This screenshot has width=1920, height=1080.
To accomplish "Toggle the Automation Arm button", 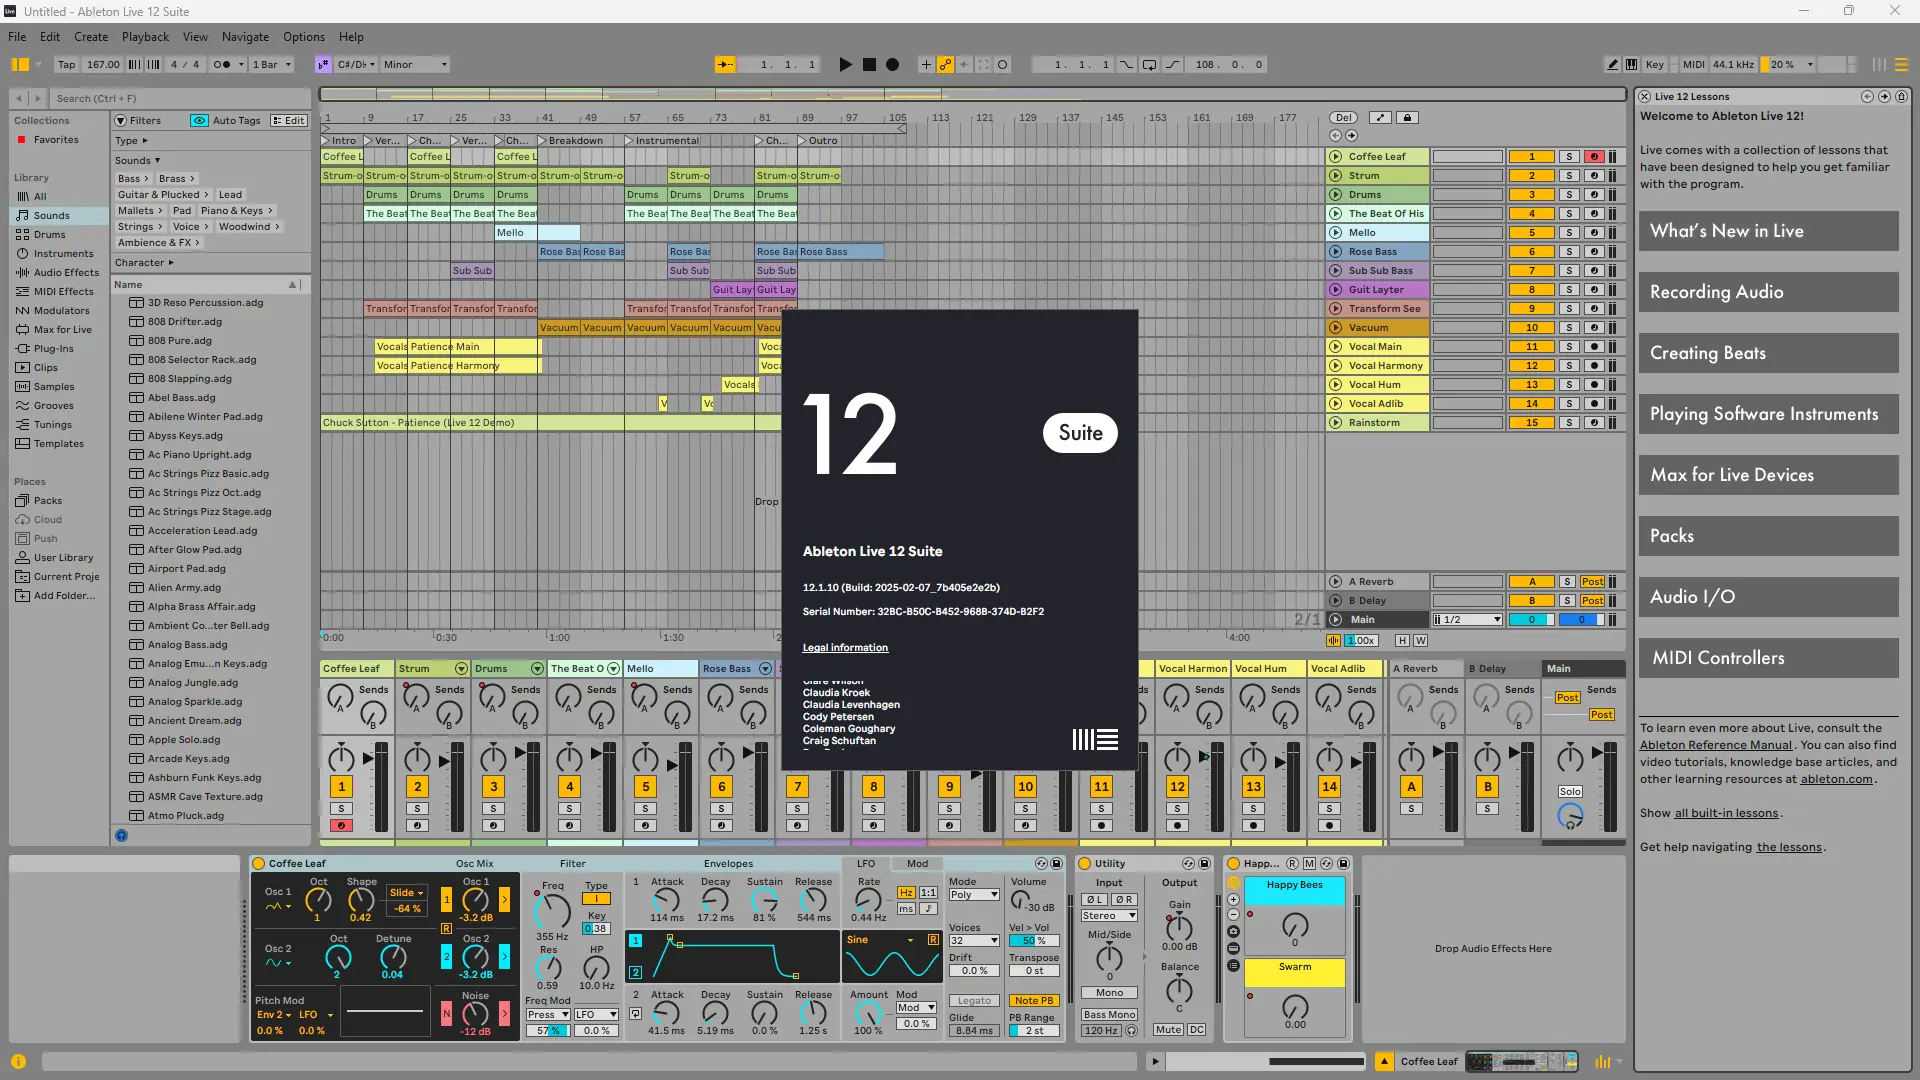I will click(x=945, y=65).
